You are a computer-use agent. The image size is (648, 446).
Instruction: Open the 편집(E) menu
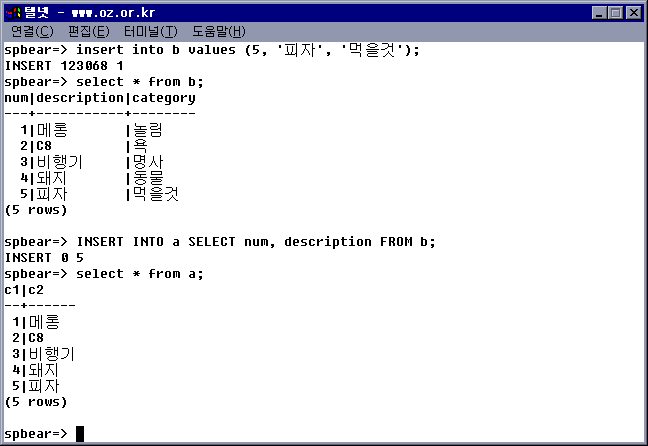point(89,31)
